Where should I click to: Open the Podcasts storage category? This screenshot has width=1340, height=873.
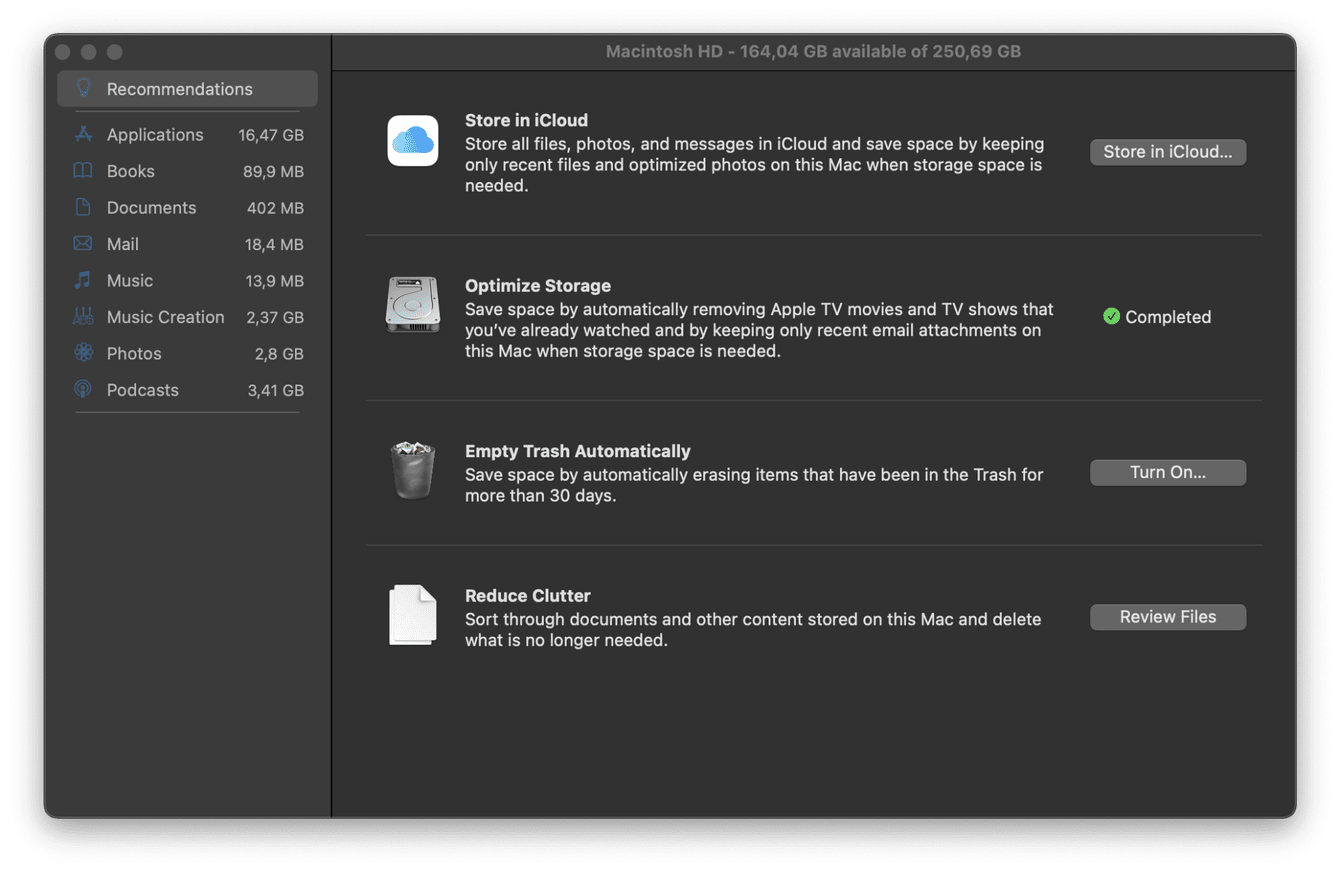188,390
